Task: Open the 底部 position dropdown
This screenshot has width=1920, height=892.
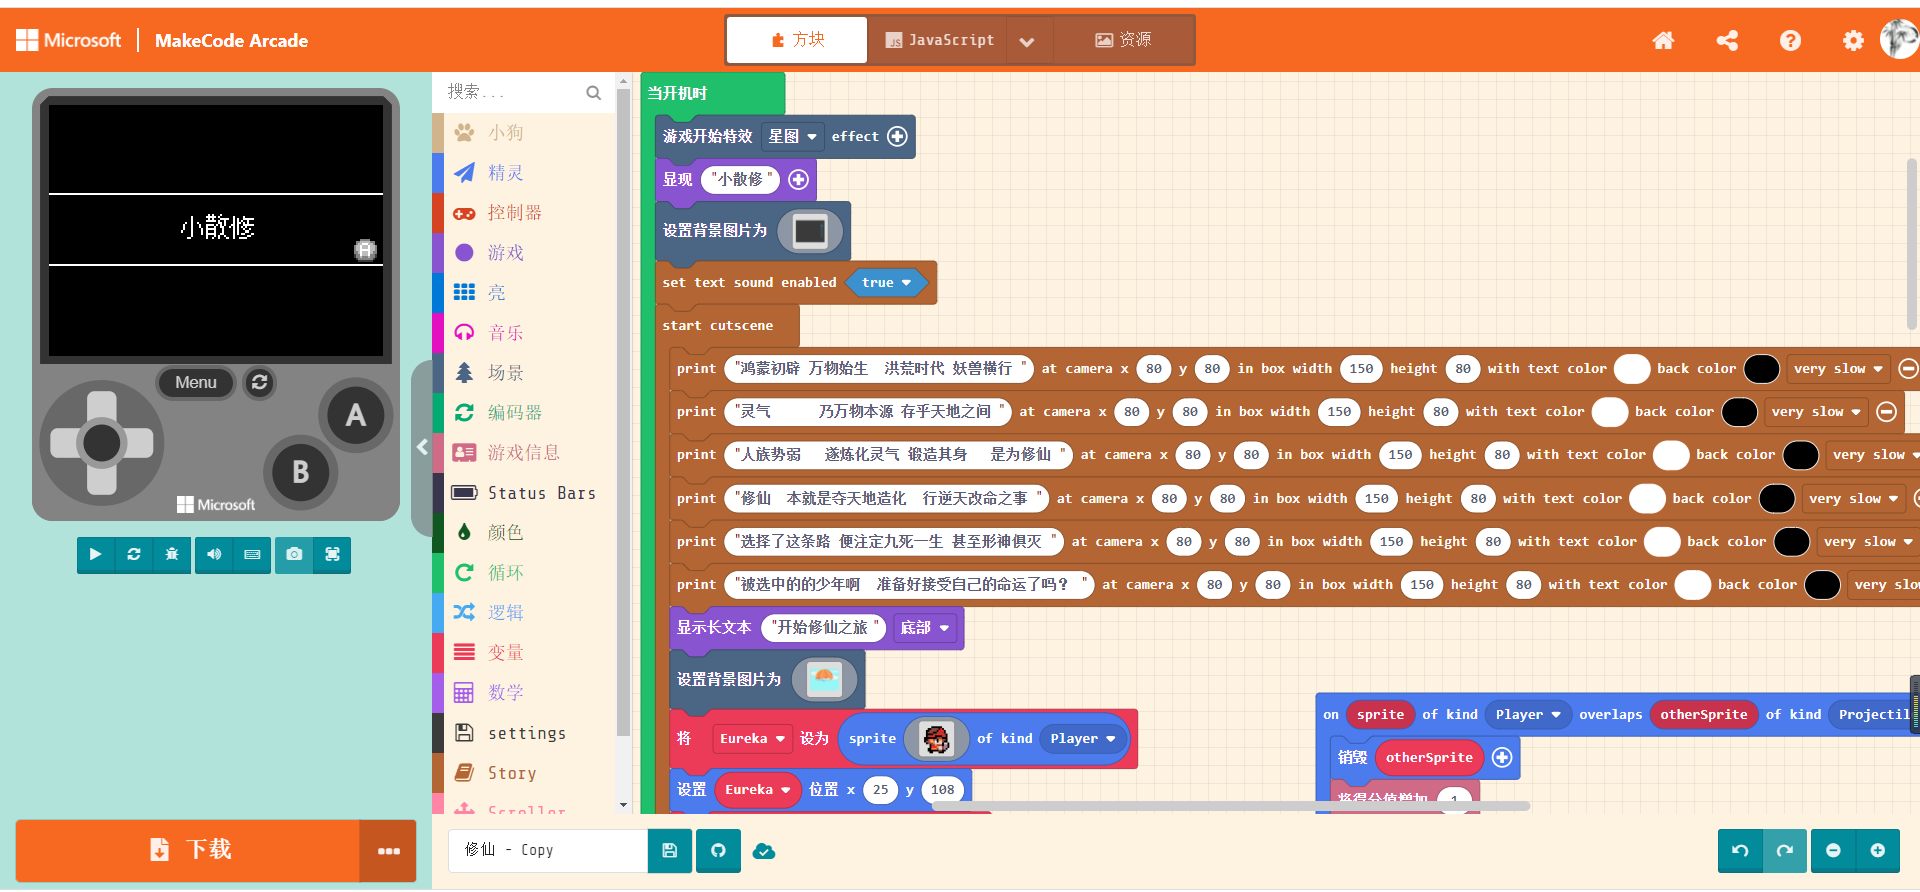Action: coord(924,627)
